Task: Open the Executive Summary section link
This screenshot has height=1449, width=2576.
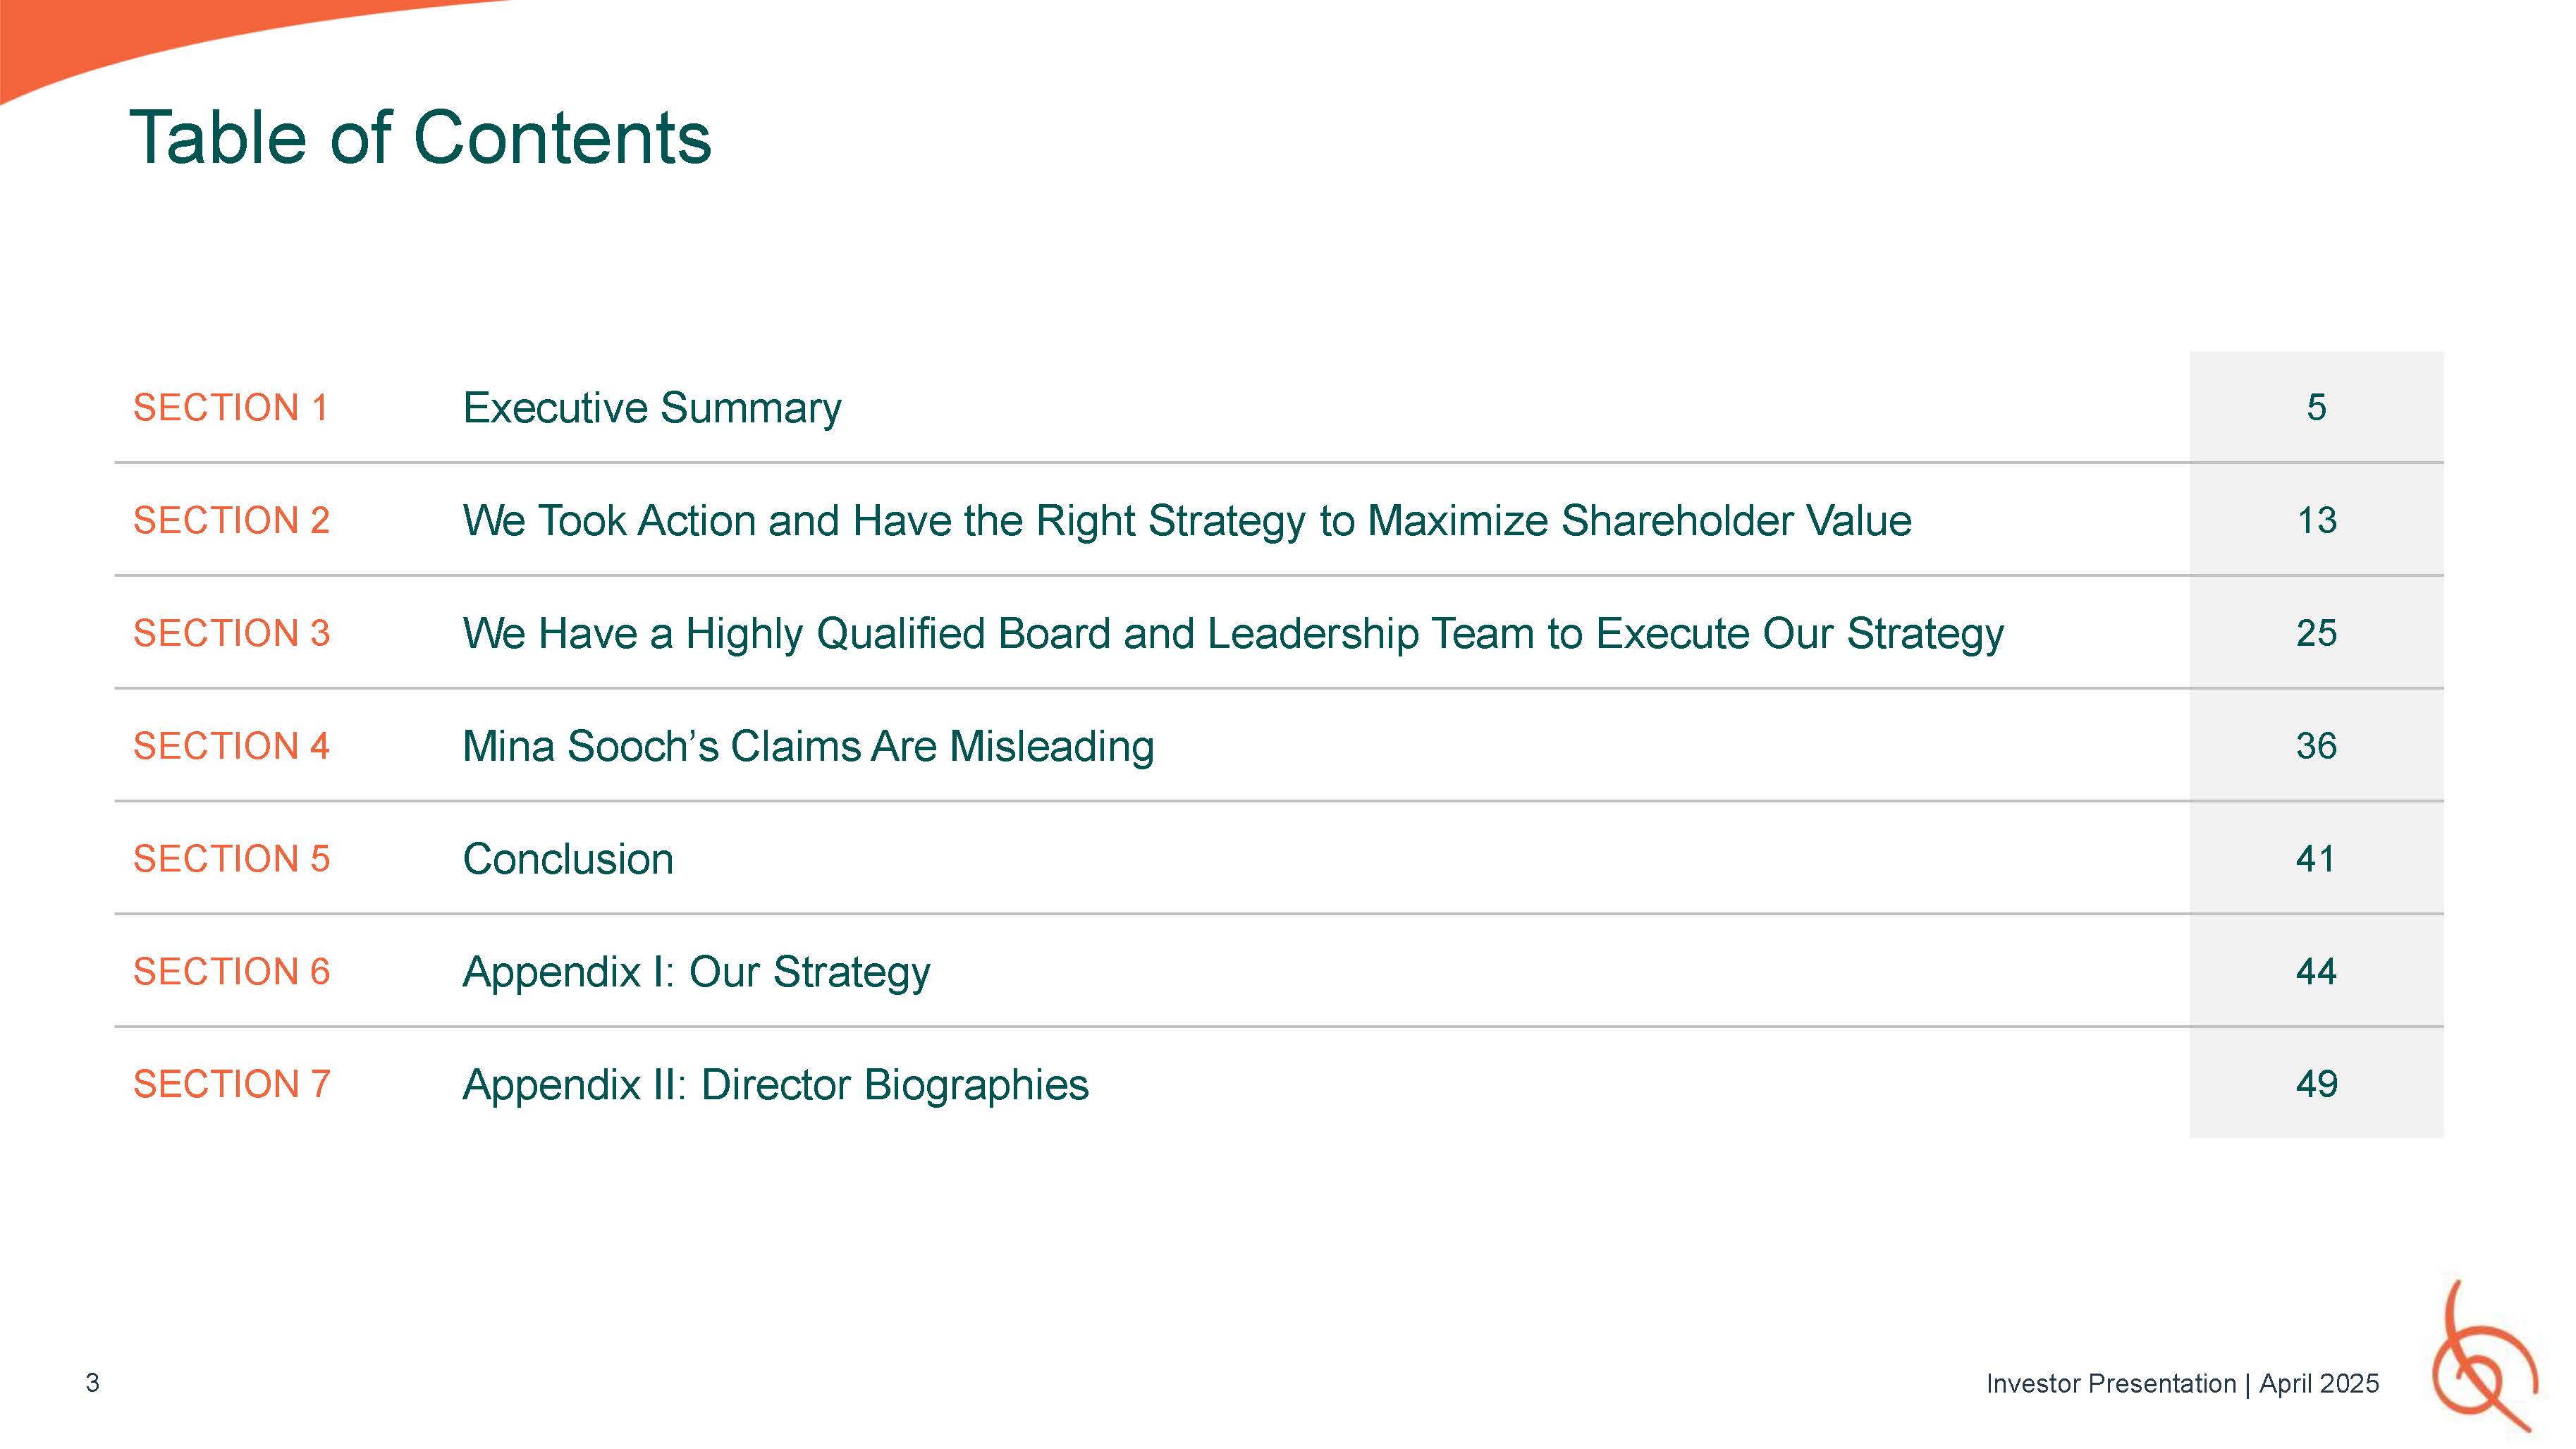Action: [x=651, y=408]
